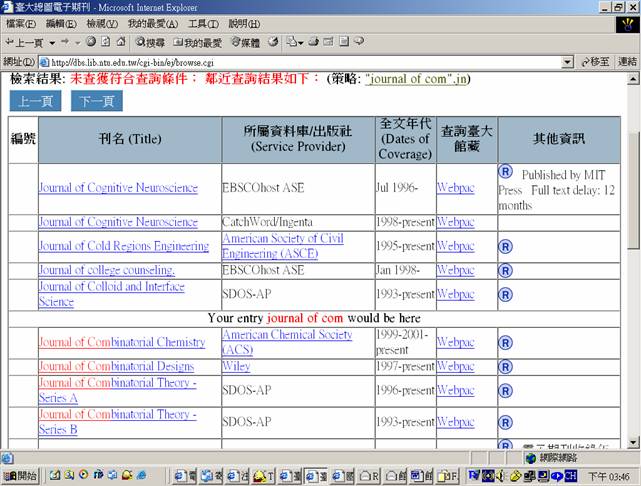
Task: Click Webpac for the Combinatorial Designs row
Action: [455, 366]
